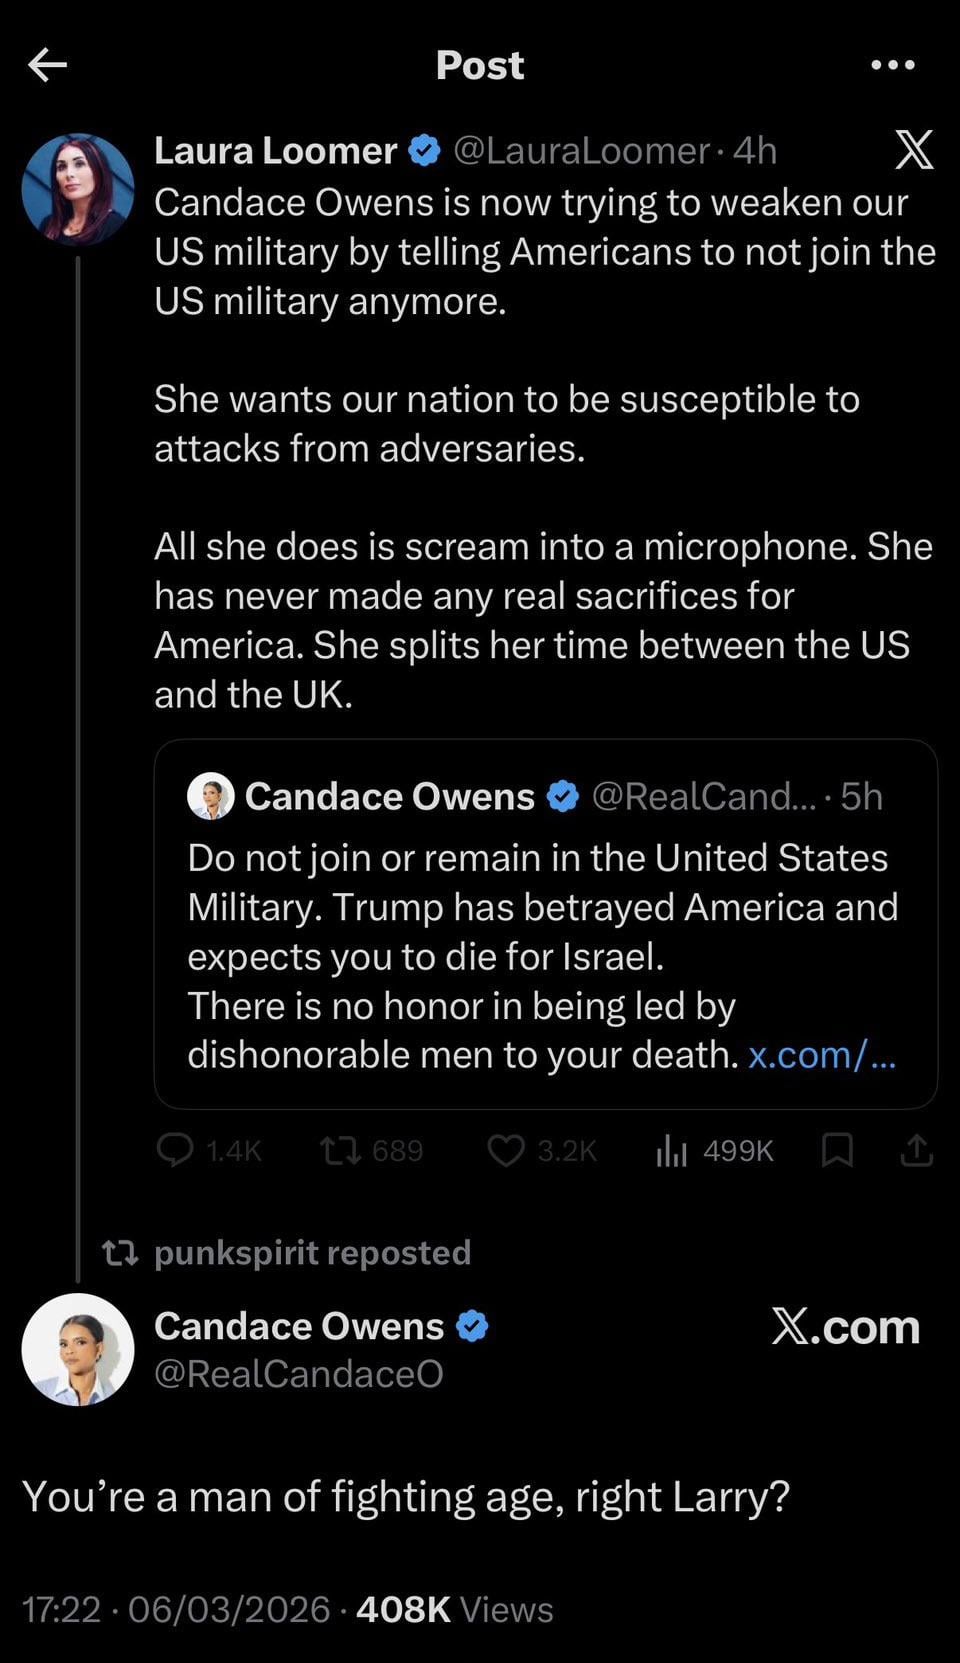960x1663 pixels.
Task: Open Candace Owens' large profile avatar
Action: click(x=78, y=1349)
